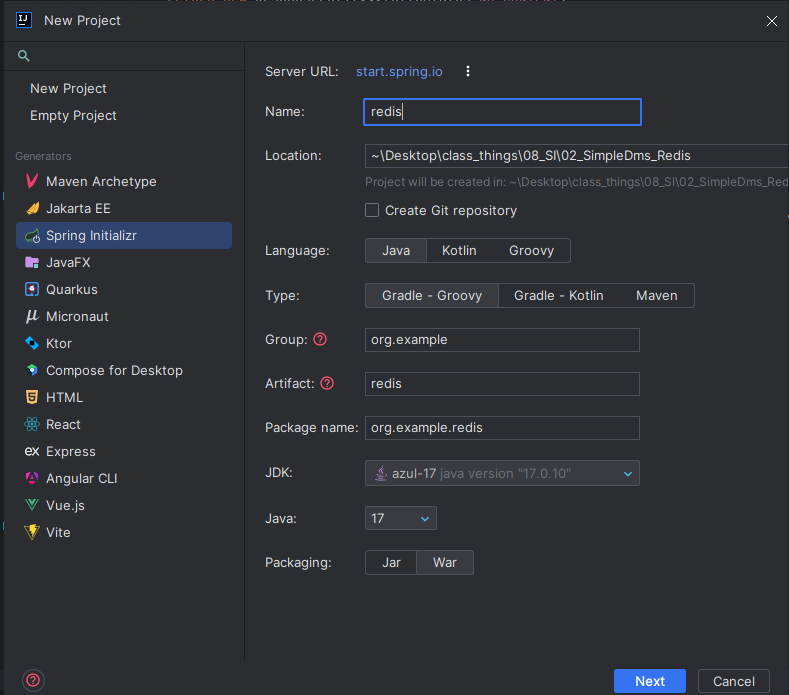Select Kotlin as the language
The height and width of the screenshot is (695, 789).
coord(459,251)
